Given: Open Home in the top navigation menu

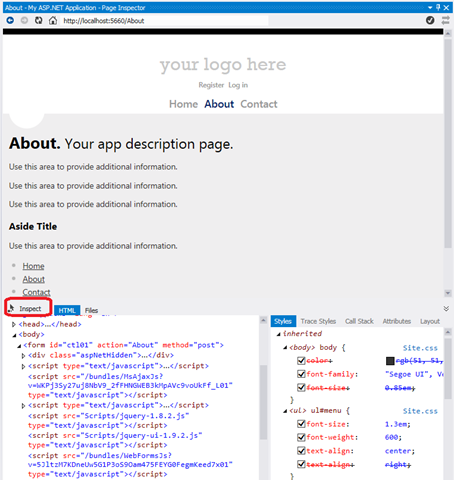Looking at the screenshot, I should tap(183, 104).
